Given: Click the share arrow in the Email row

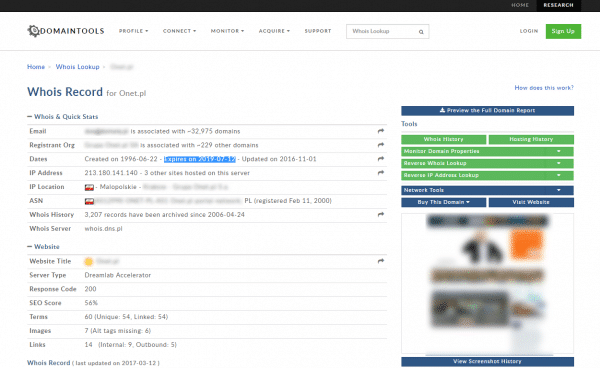Looking at the screenshot, I should (381, 131).
